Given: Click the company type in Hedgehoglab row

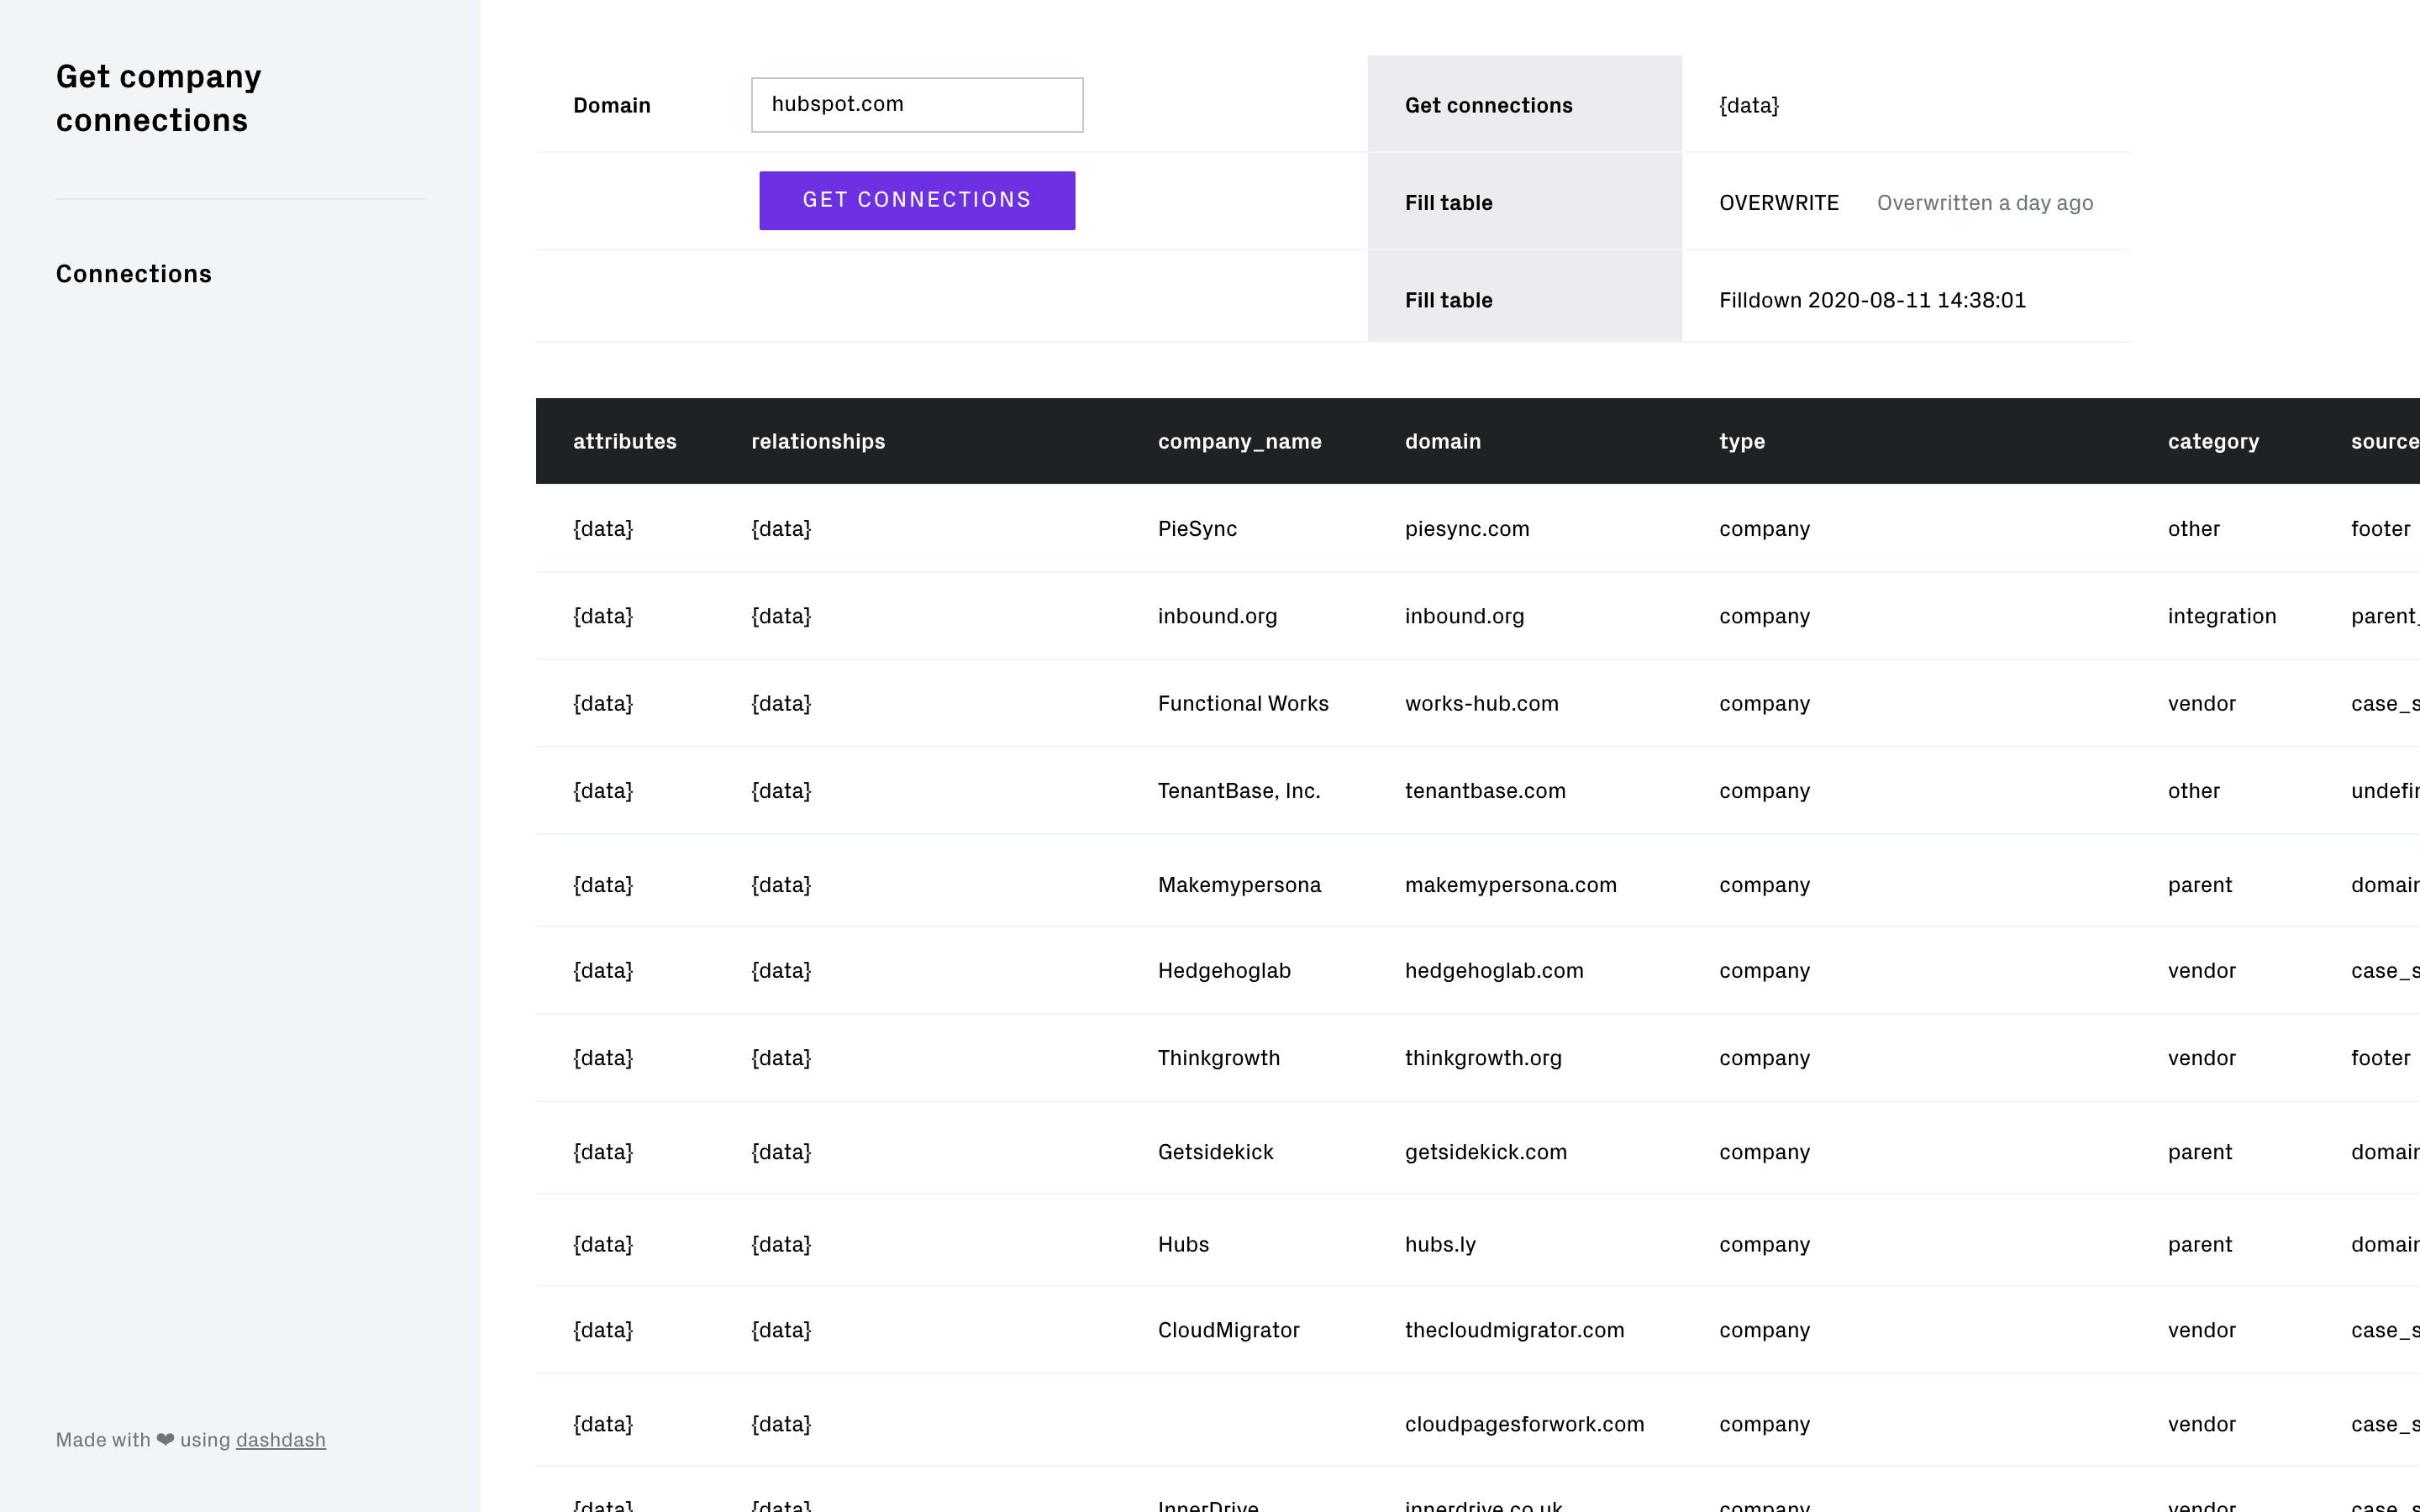Looking at the screenshot, I should (1764, 971).
